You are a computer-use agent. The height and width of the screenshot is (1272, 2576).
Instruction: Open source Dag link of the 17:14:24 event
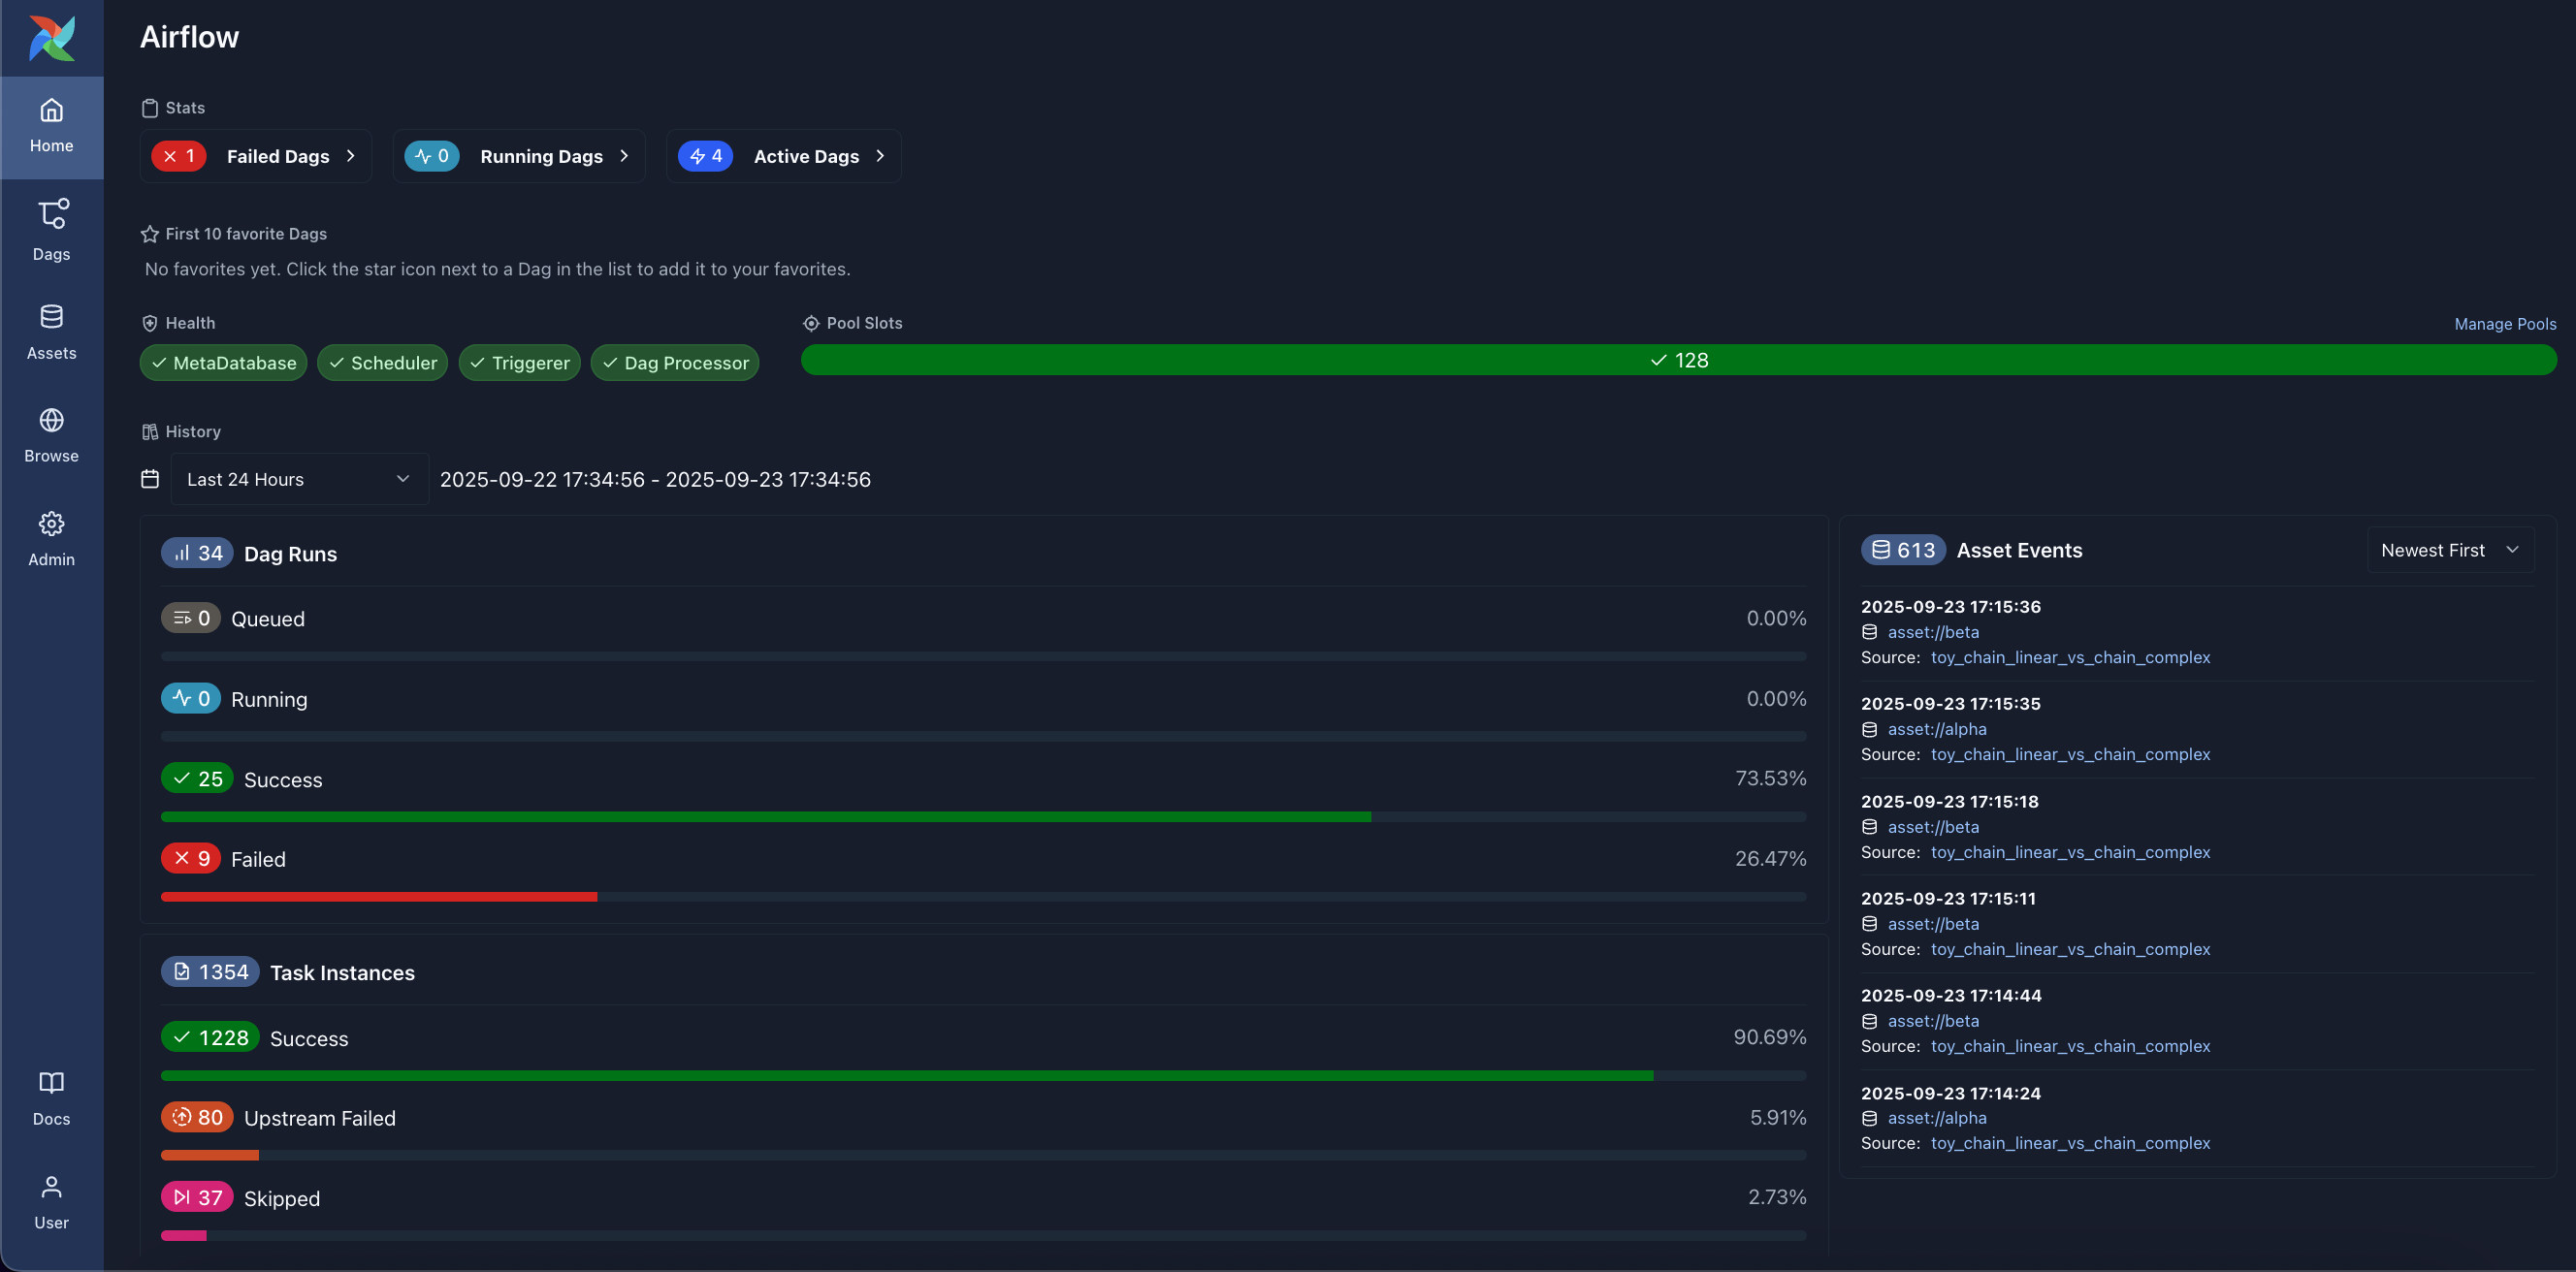[2070, 1143]
